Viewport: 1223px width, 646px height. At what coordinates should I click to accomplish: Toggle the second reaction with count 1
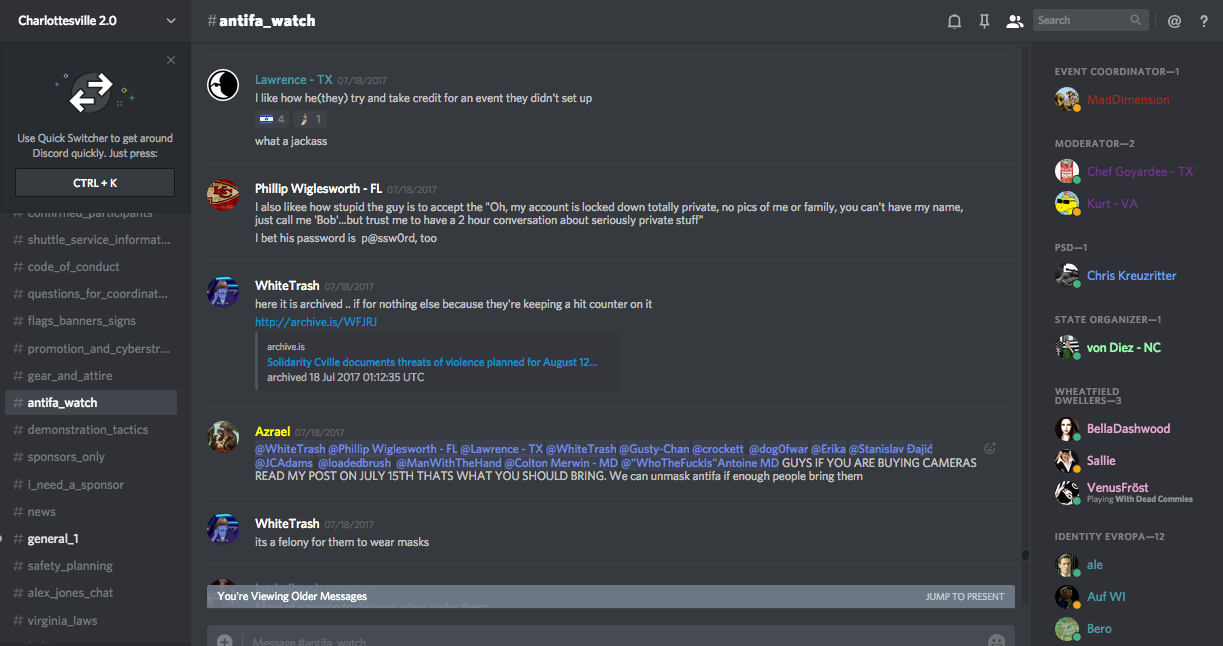(309, 119)
